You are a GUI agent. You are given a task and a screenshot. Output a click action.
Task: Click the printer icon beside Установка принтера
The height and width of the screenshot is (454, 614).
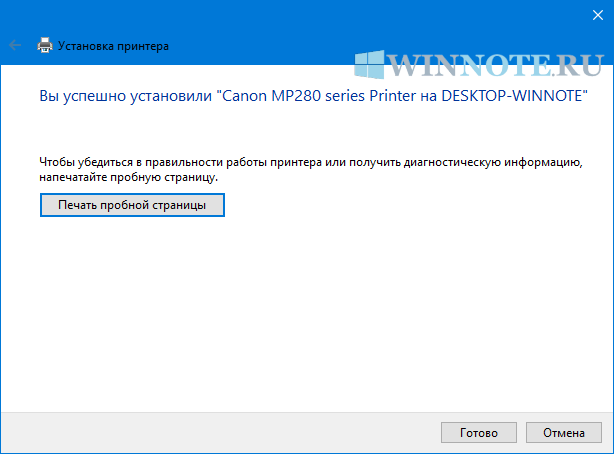pyautogui.click(x=45, y=45)
